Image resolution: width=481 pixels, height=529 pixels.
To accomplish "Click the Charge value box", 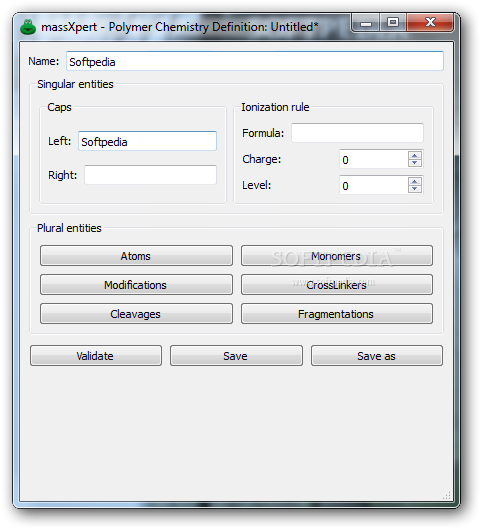I will click(373, 159).
